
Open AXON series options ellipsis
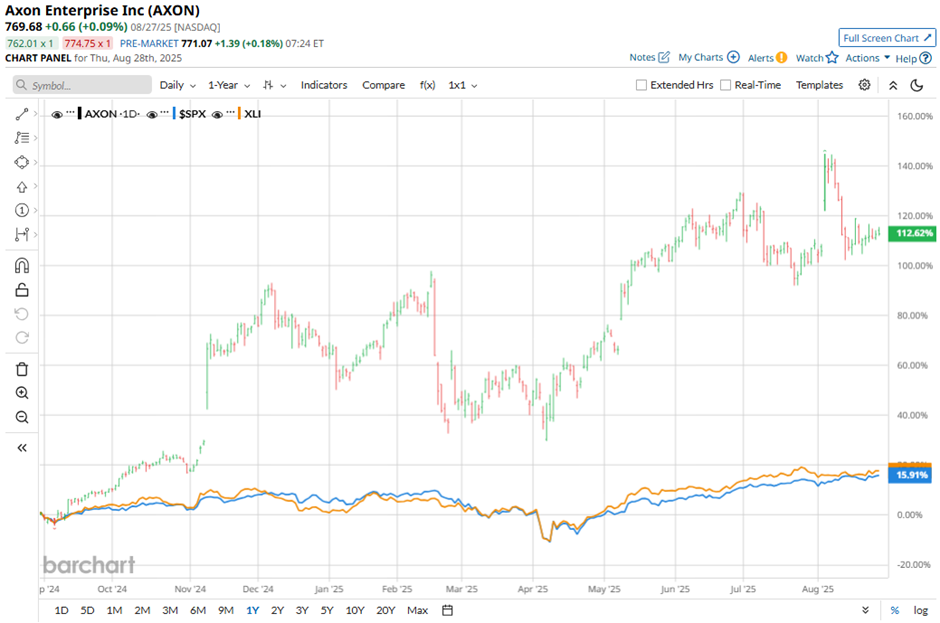[x=71, y=113]
